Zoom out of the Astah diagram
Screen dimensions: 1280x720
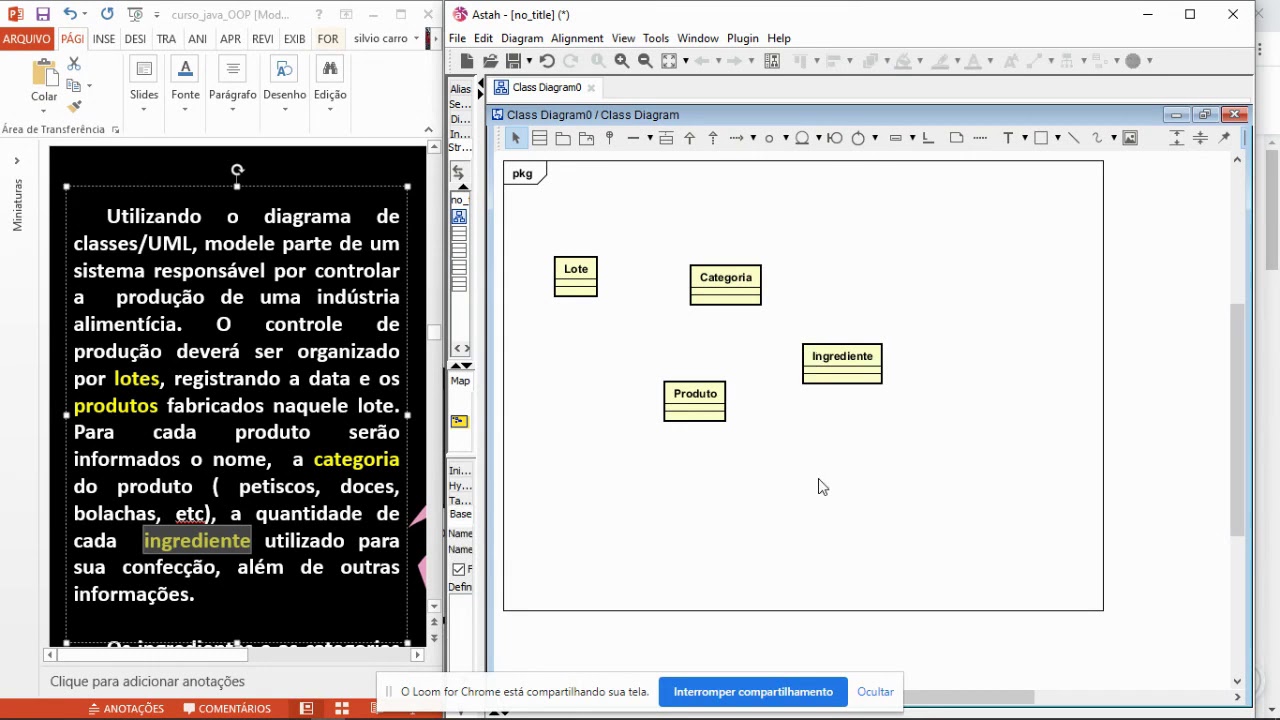tap(645, 61)
